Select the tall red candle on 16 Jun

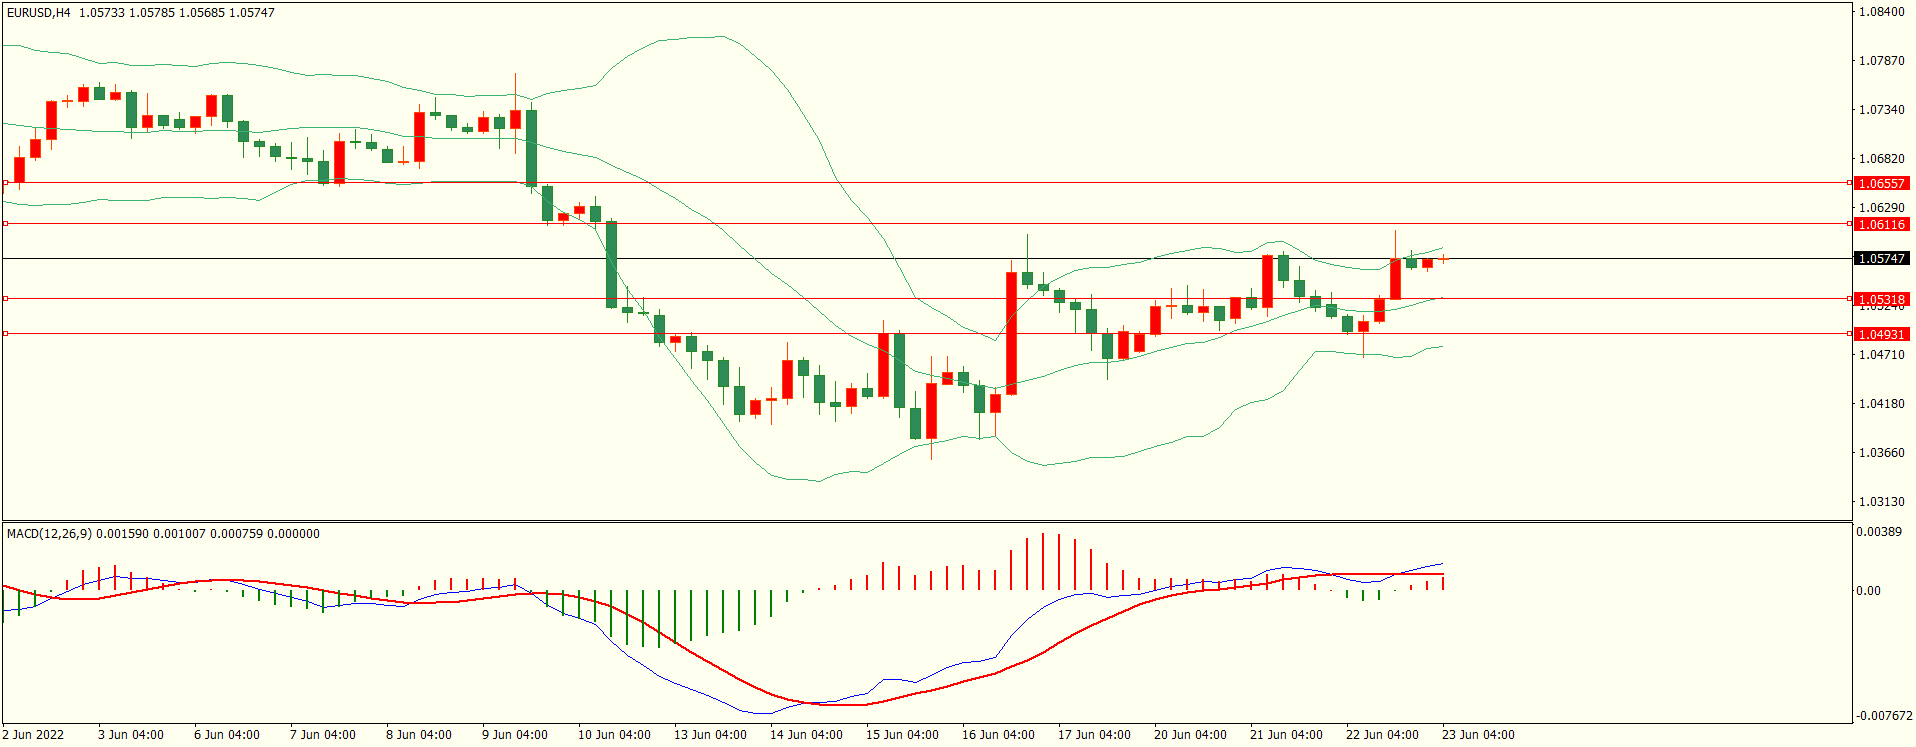[x=1011, y=332]
